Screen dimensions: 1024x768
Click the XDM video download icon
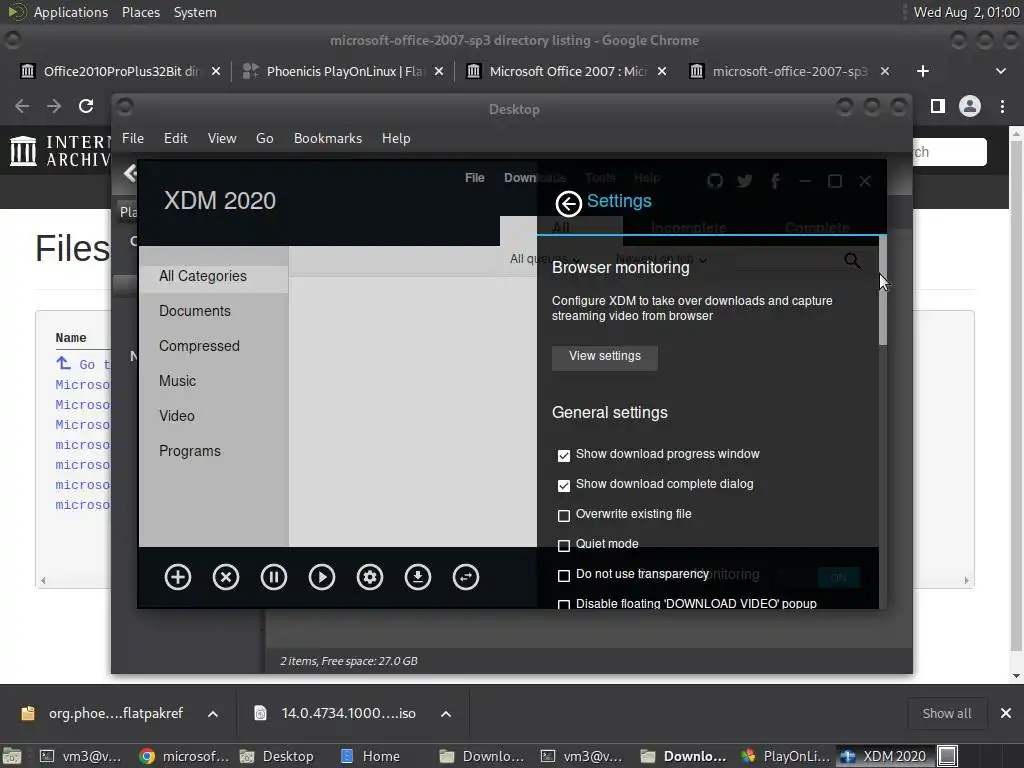pos(418,577)
